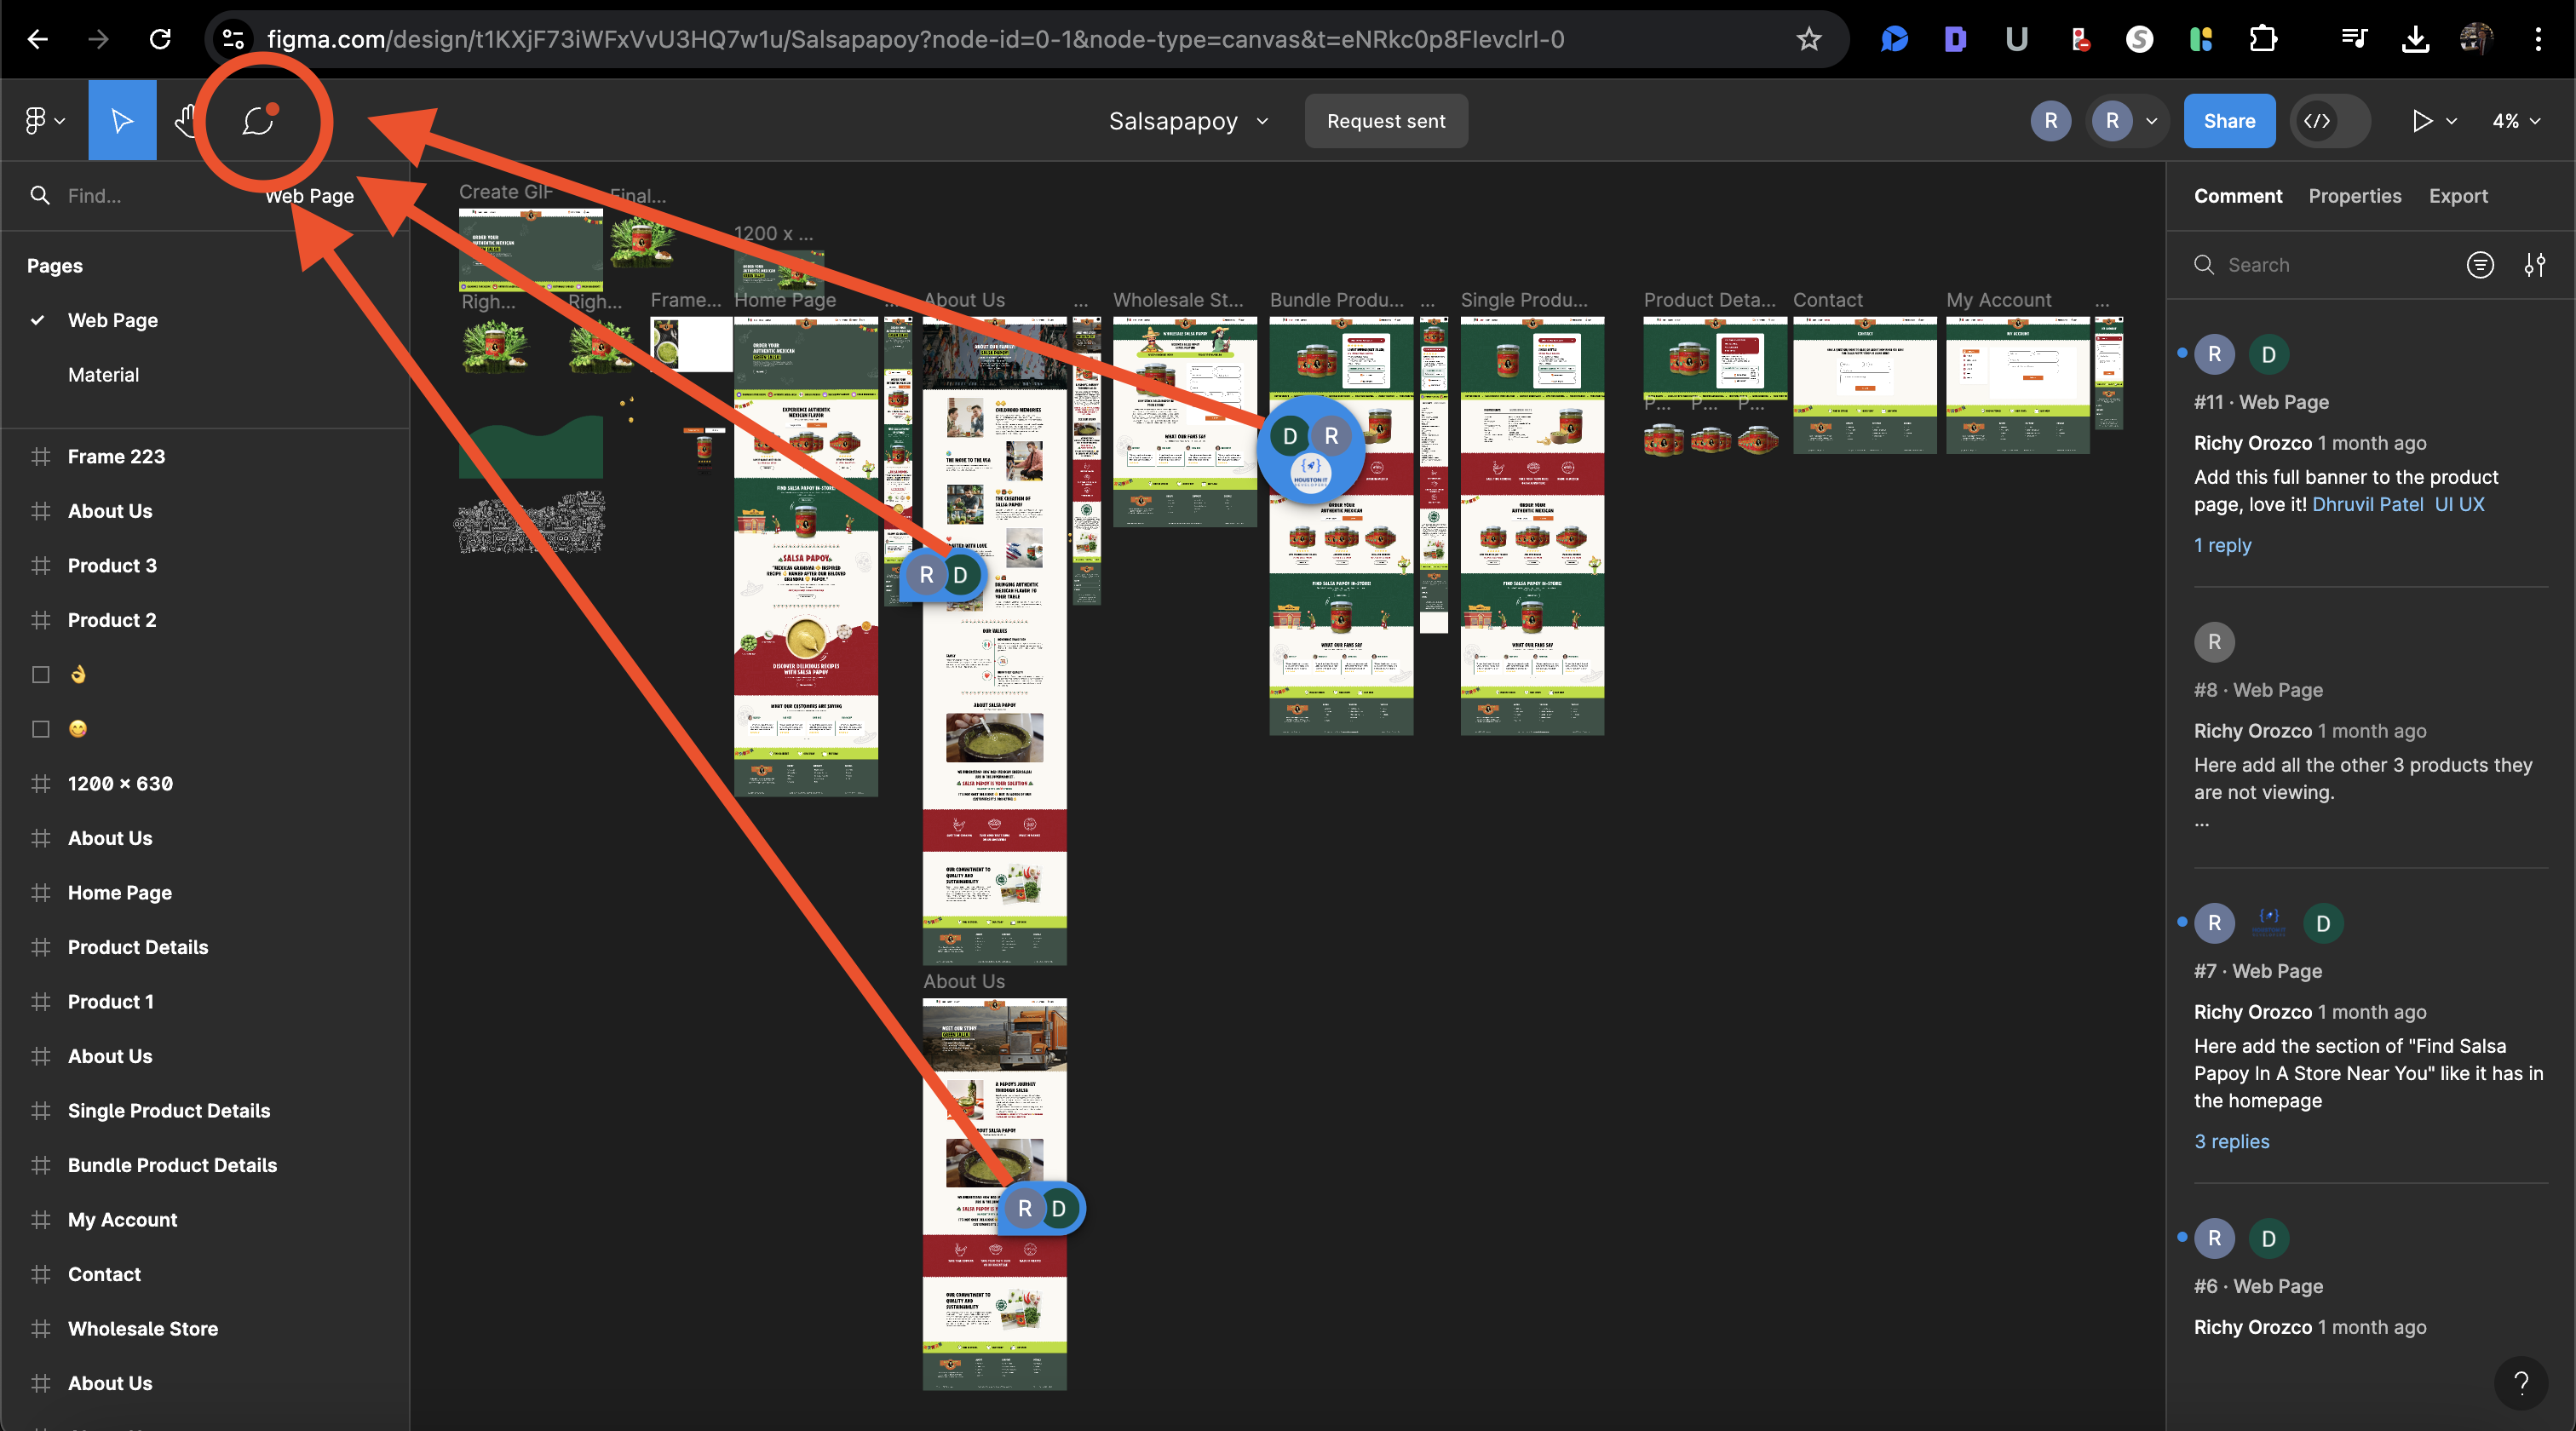This screenshot has width=2576, height=1431.
Task: Open the Comment tool
Action: [258, 121]
